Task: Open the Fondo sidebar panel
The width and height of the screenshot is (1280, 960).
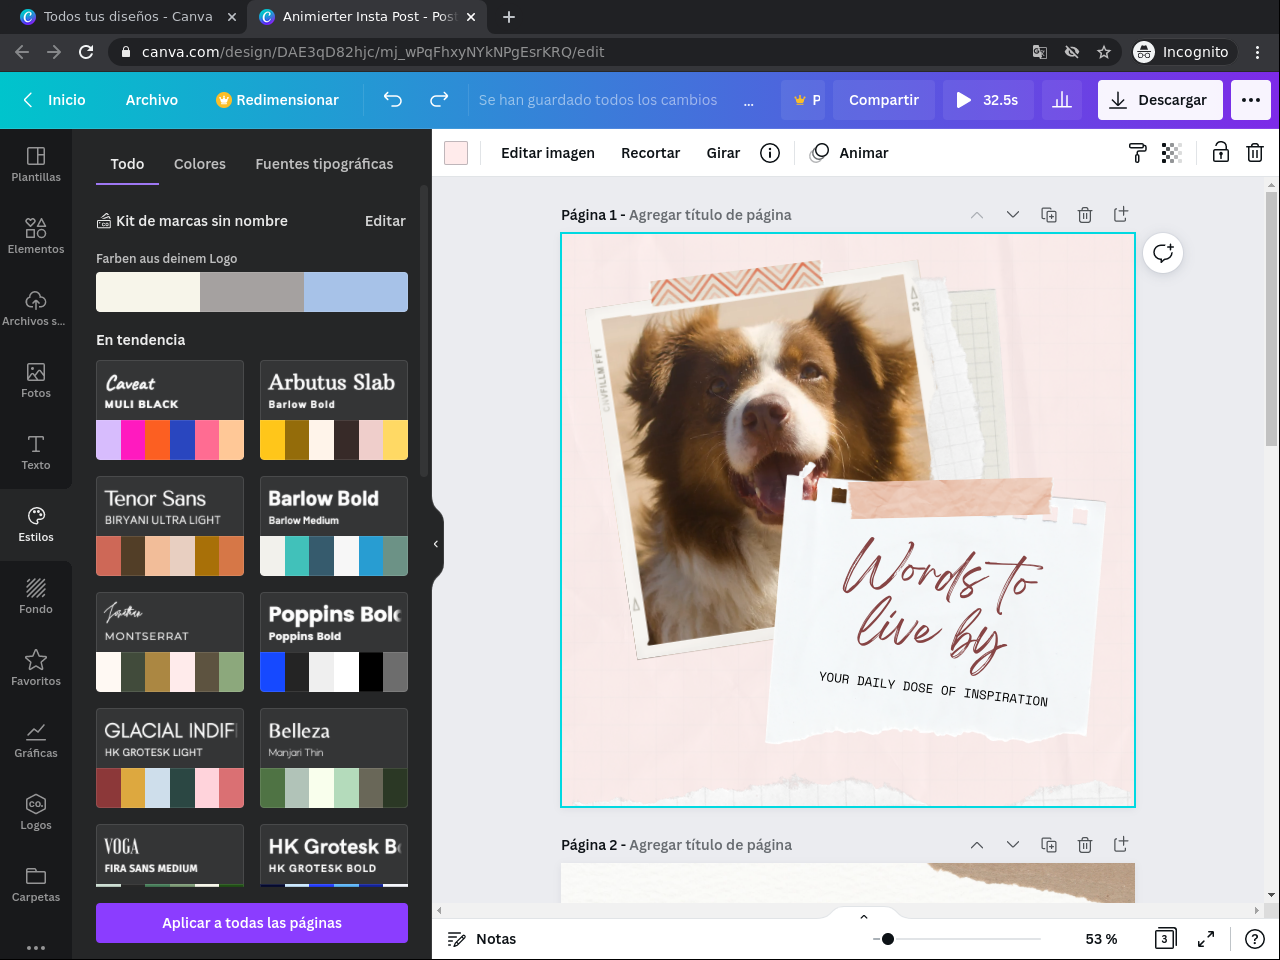Action: (36, 596)
